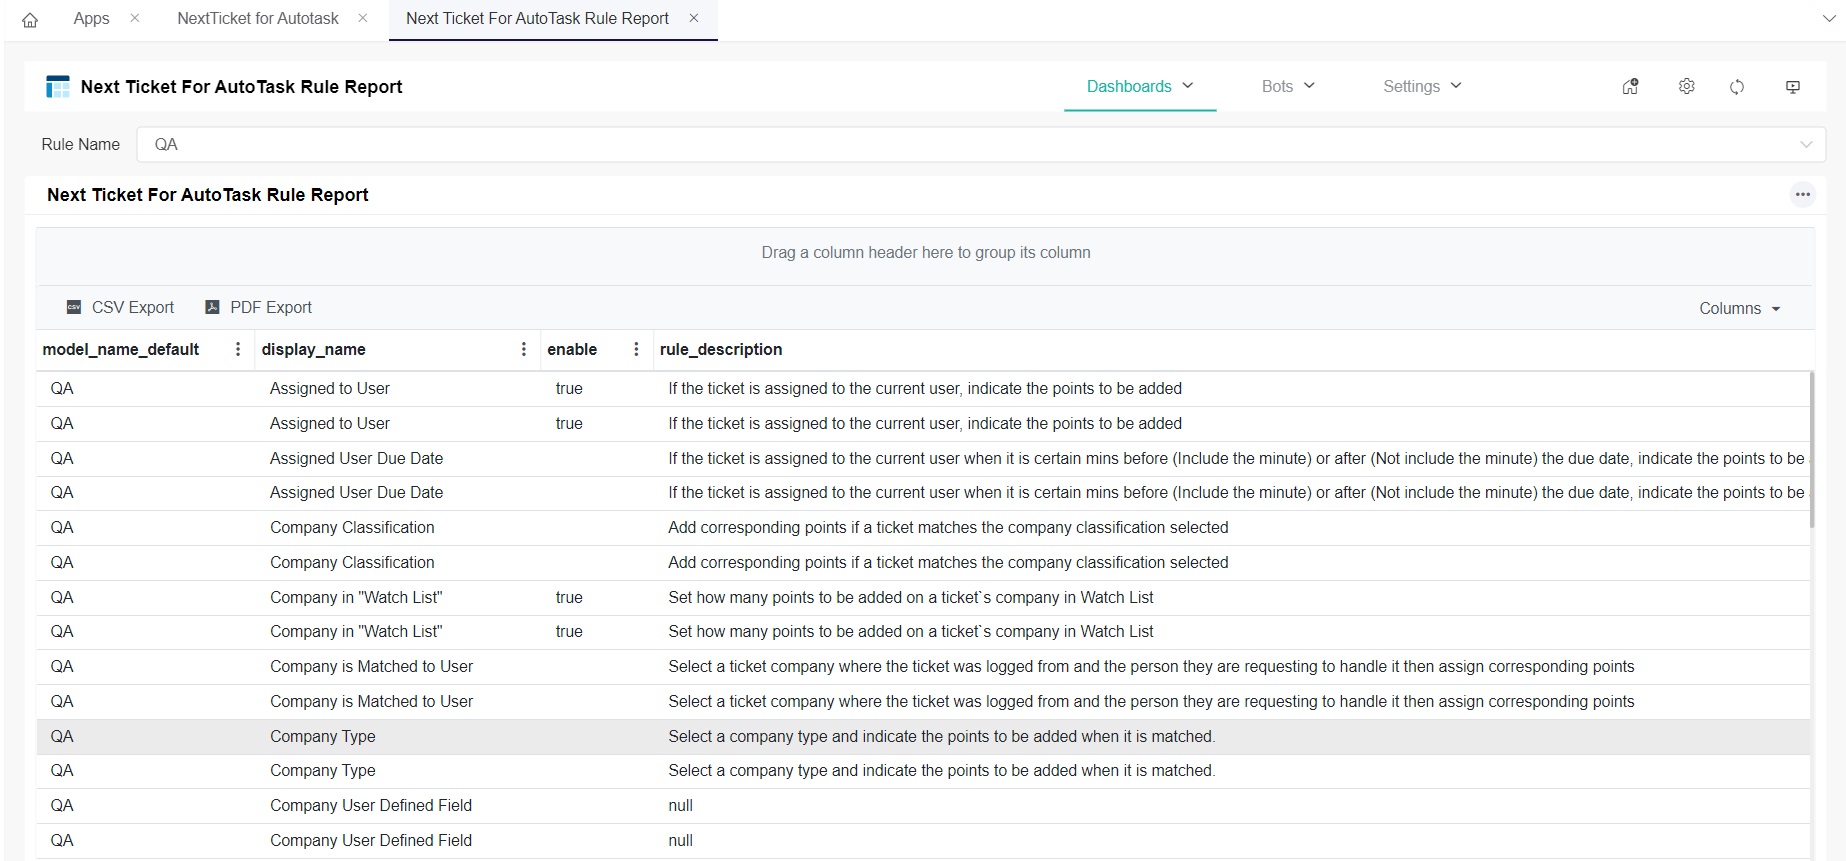Open the Bots dropdown menu

[1288, 86]
